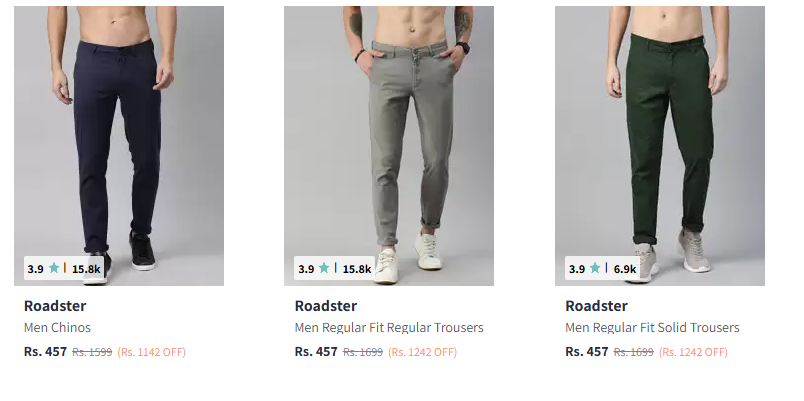Click star icon on navy chinos rating

pyautogui.click(x=54, y=268)
